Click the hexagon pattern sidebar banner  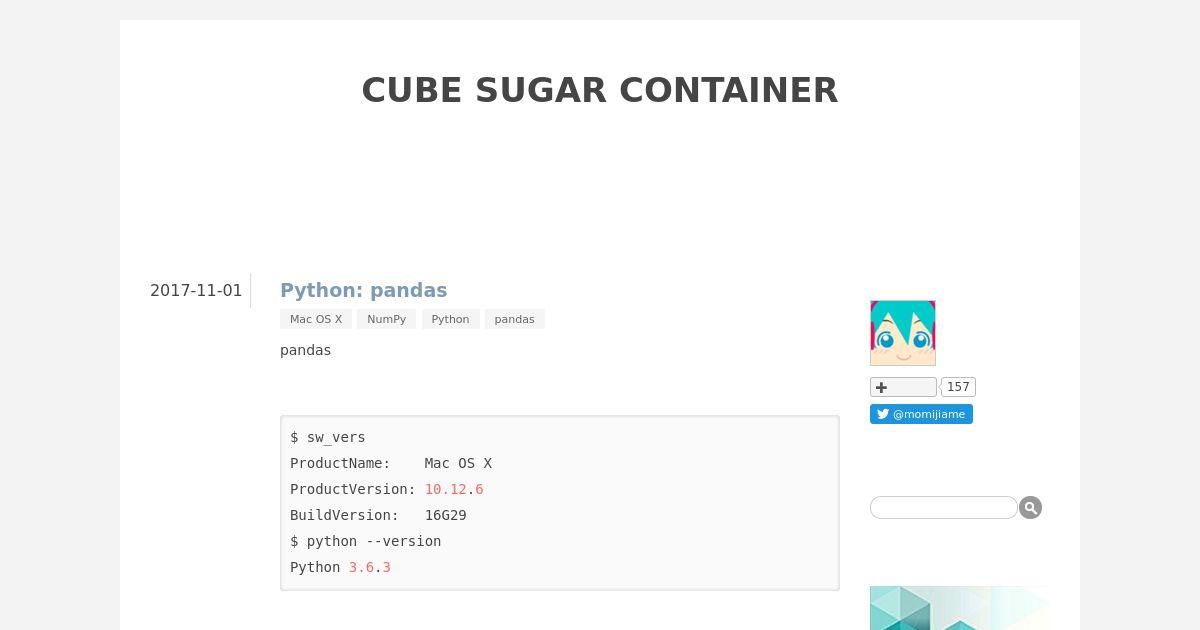(960, 608)
